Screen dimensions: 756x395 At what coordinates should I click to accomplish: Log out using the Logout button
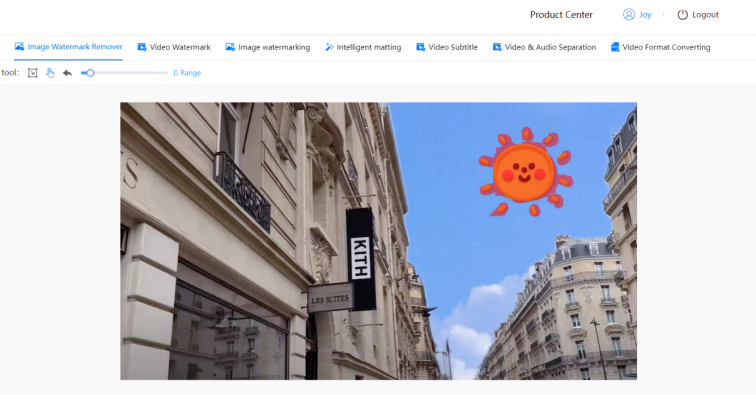pos(698,14)
